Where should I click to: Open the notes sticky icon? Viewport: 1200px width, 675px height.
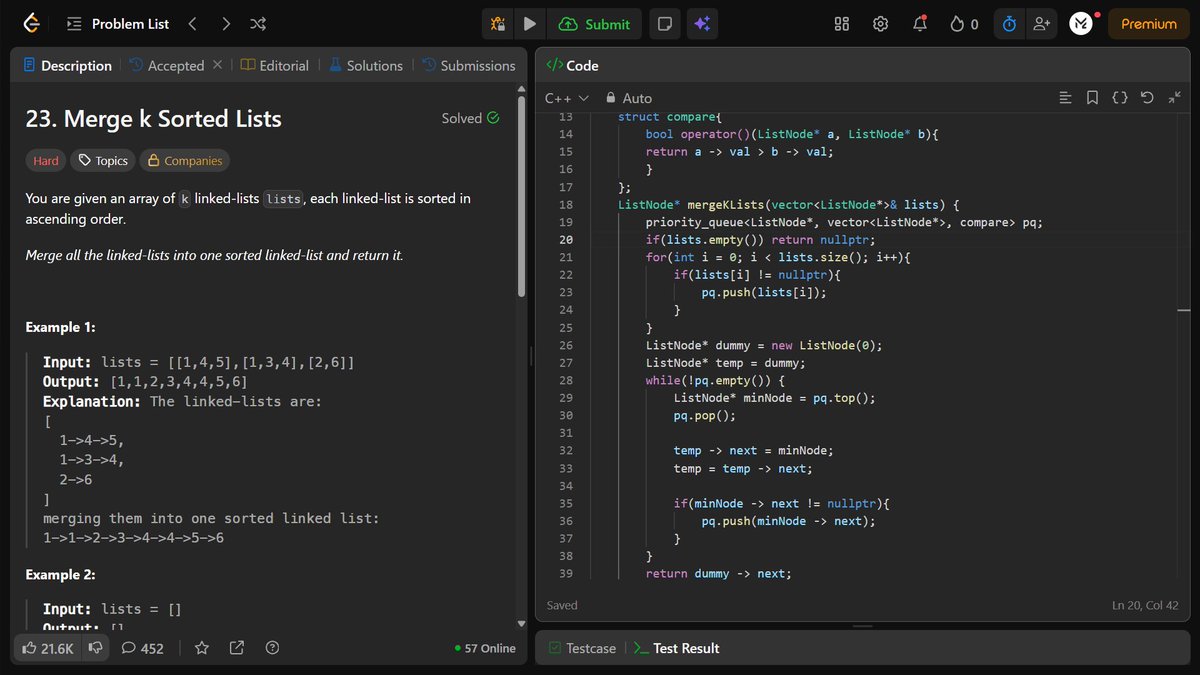664,24
